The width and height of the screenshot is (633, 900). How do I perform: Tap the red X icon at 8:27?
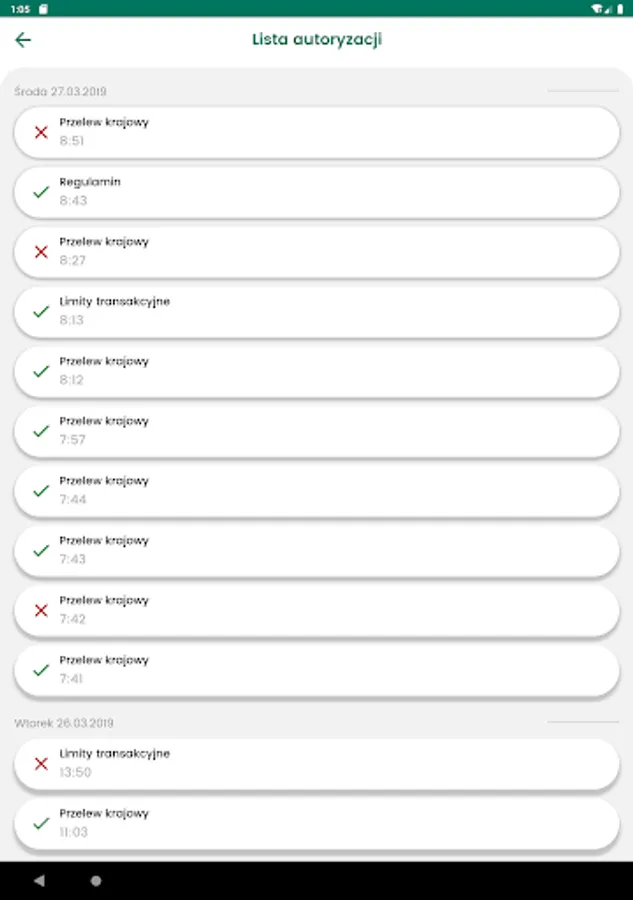point(41,252)
